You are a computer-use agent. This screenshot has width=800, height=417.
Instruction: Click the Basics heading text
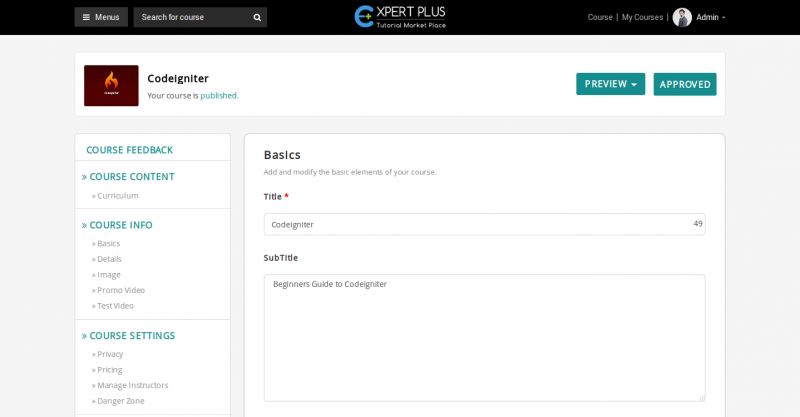282,155
